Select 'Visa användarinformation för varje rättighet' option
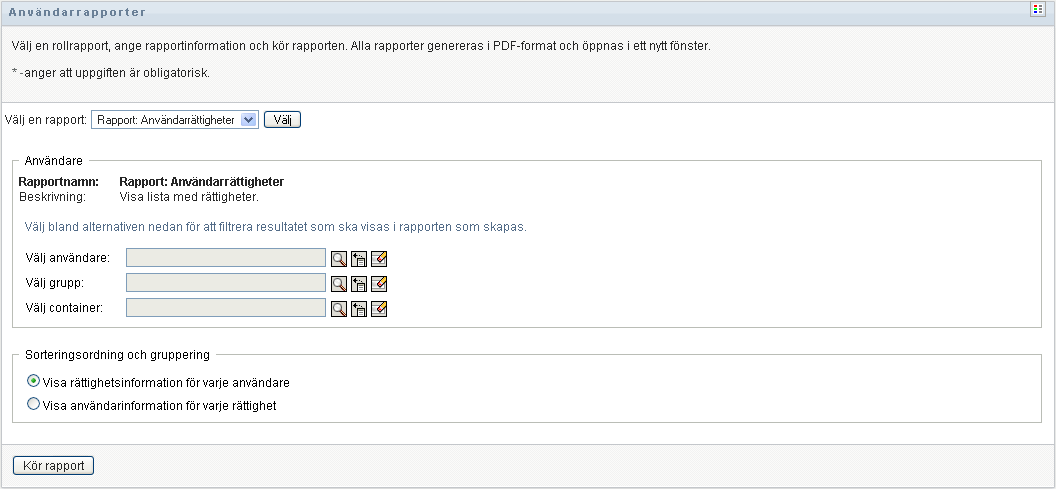 pyautogui.click(x=34, y=405)
